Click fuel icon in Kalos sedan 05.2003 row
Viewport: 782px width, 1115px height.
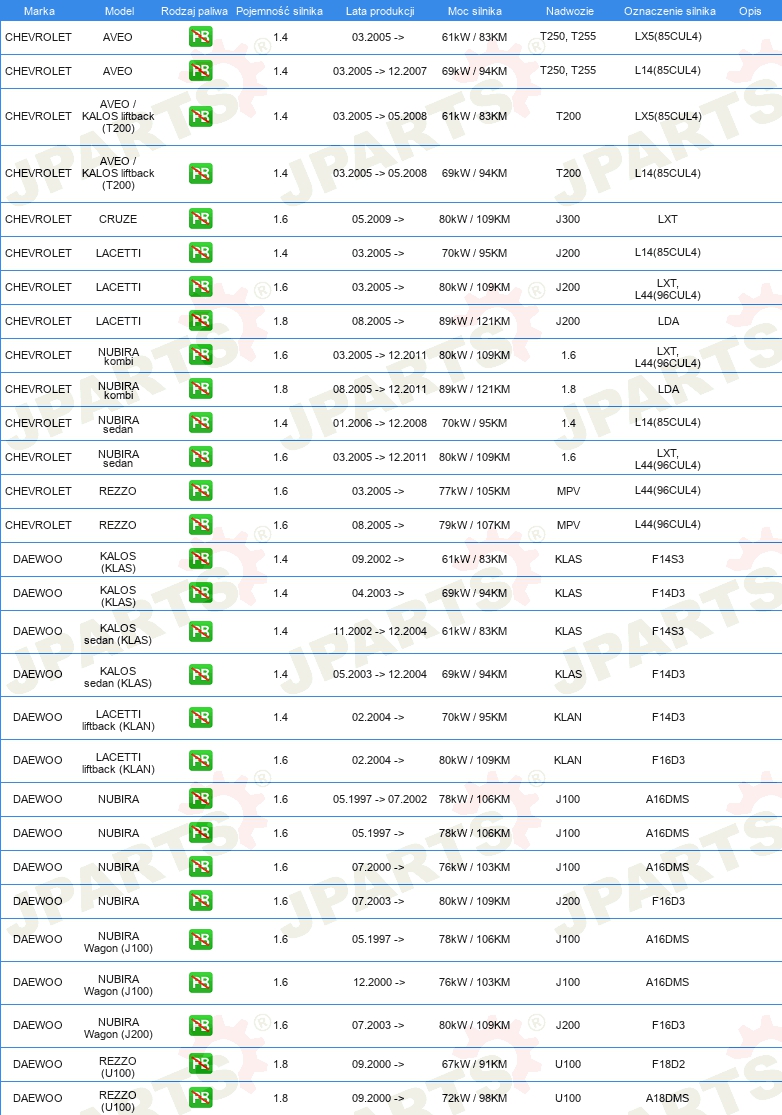(200, 675)
